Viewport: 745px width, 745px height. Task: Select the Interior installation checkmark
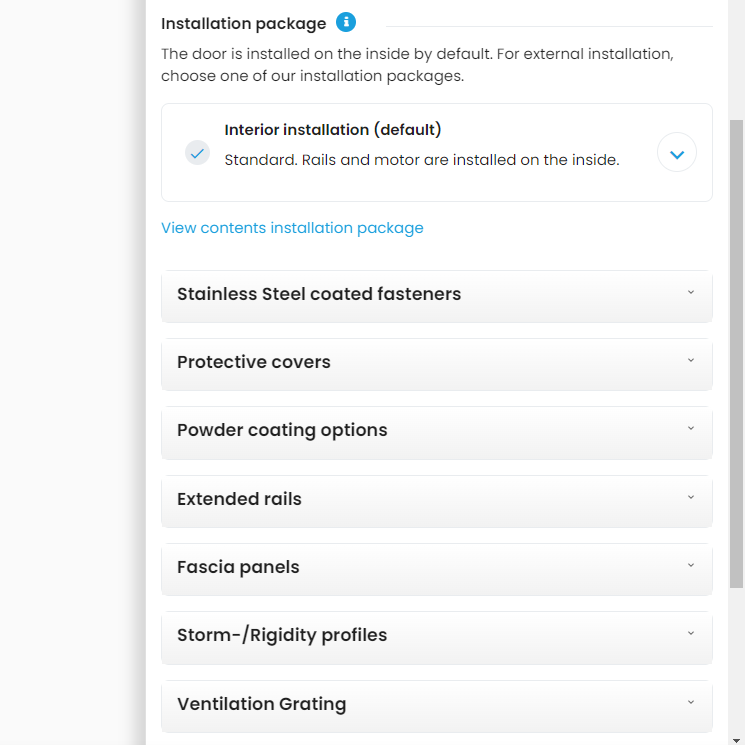[197, 153]
